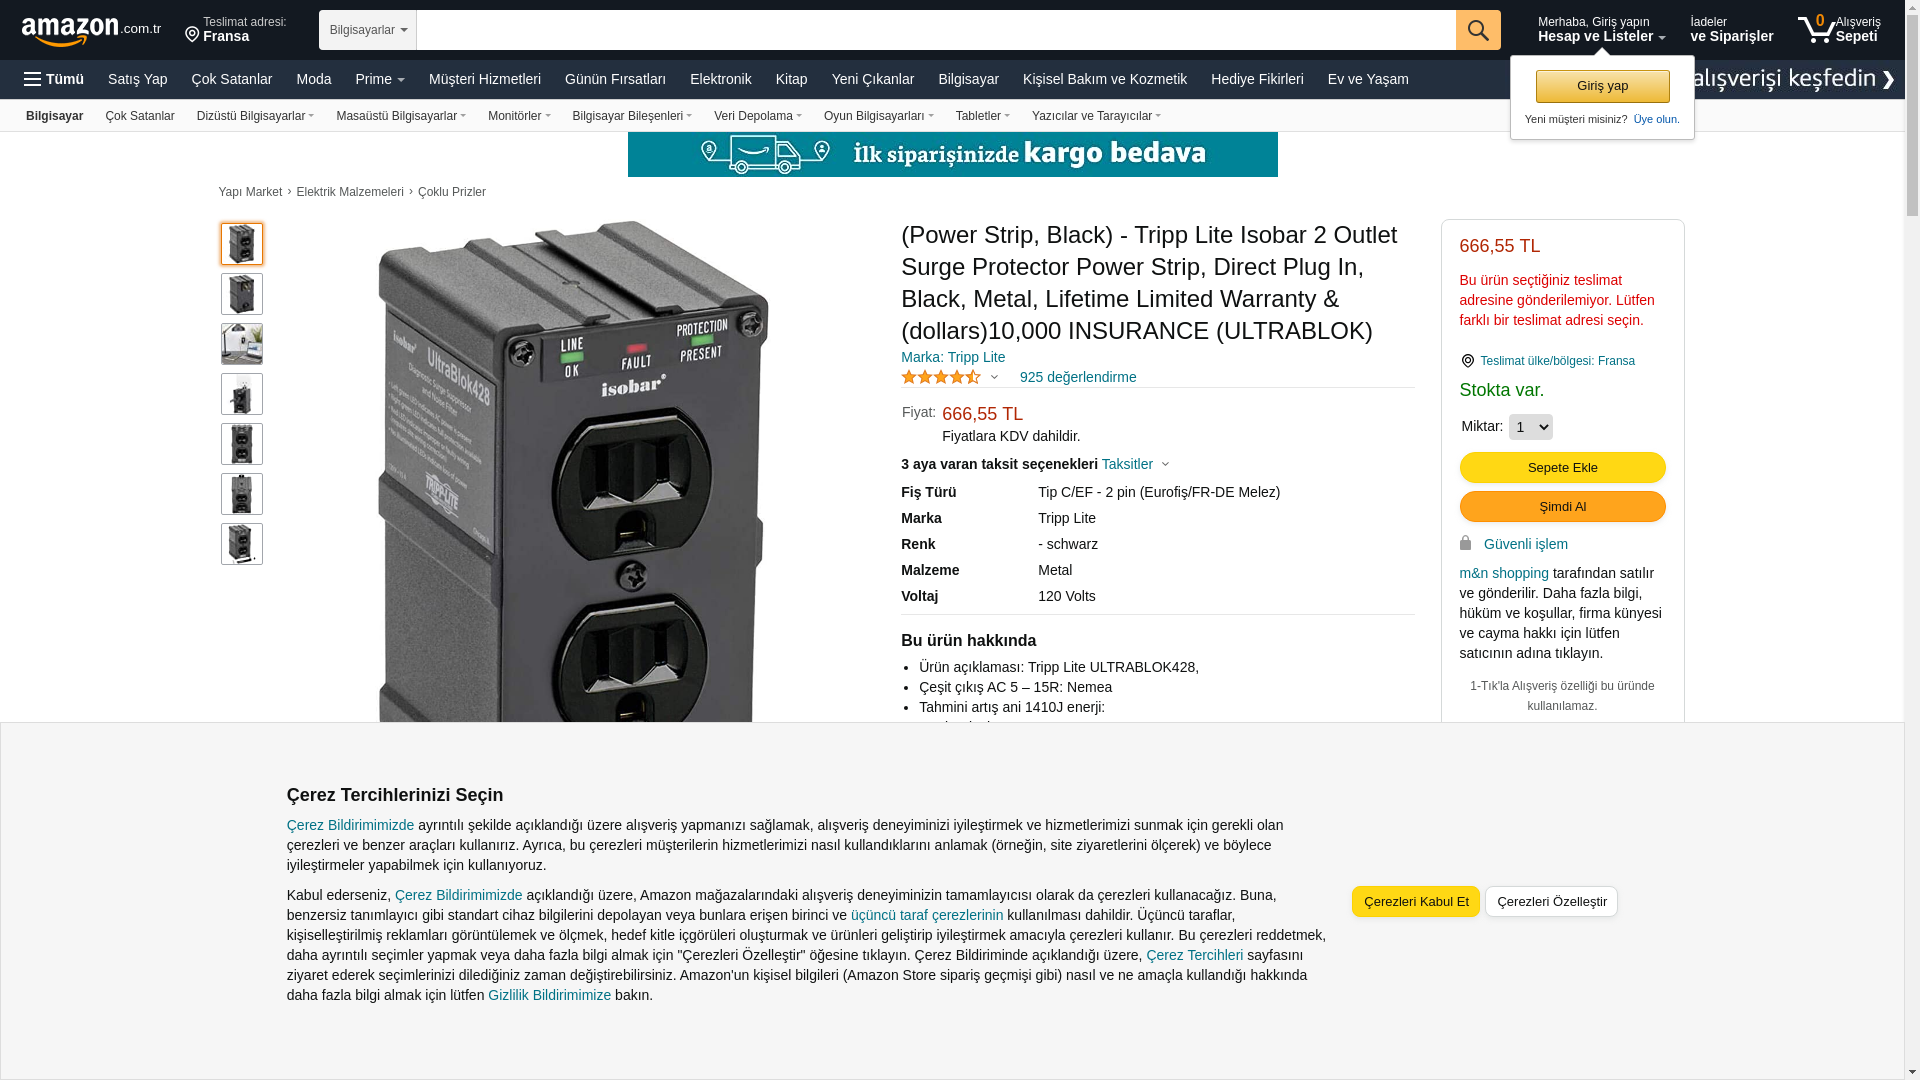This screenshot has height=1080, width=1920.
Task: Click the Çerezleri Özelleştir button
Action: click(1551, 901)
